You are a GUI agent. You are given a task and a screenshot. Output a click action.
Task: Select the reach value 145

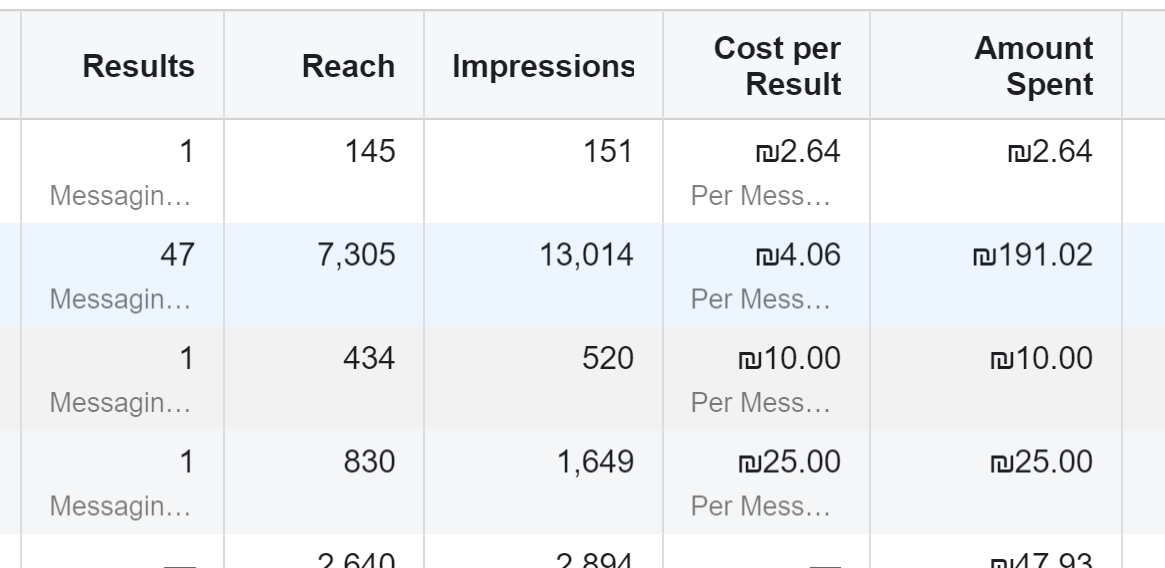tap(370, 152)
